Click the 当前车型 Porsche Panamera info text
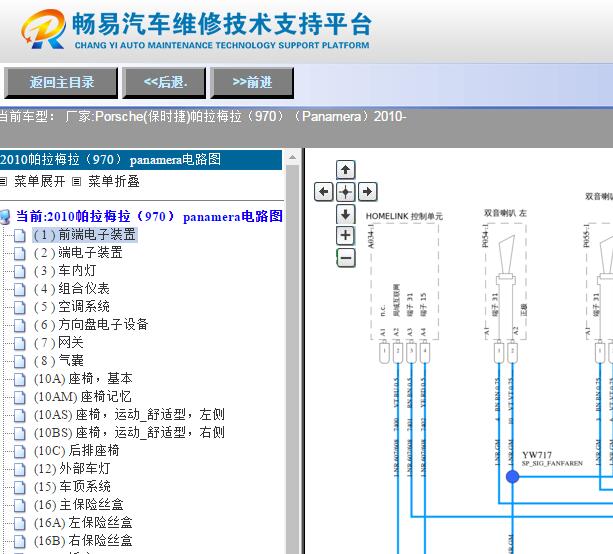613x554 pixels. click(203, 117)
